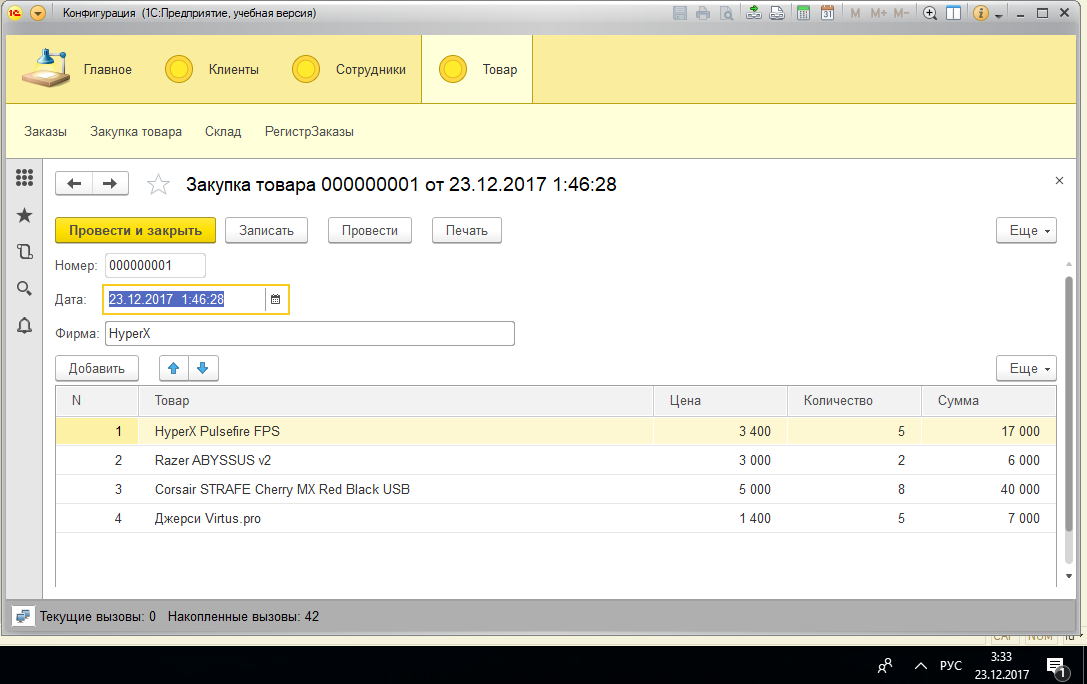The width and height of the screenshot is (1087, 684).
Task: Close the document form with small x
Action: pos(1059,181)
